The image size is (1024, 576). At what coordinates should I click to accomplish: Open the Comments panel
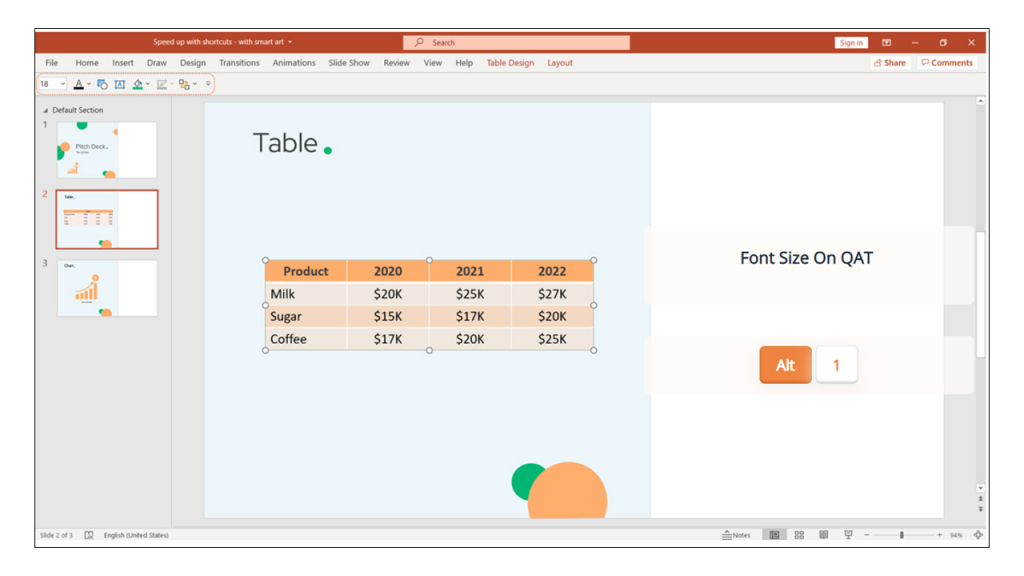(946, 62)
